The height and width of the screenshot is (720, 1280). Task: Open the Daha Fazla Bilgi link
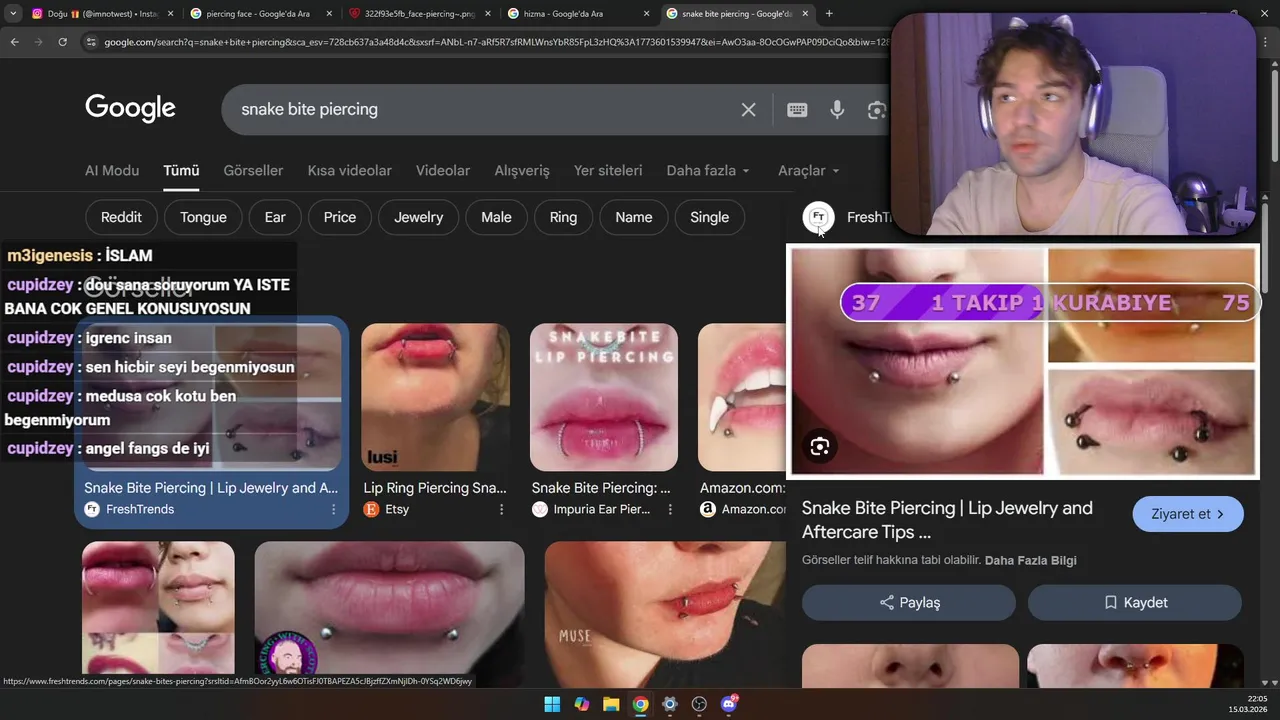click(1031, 561)
